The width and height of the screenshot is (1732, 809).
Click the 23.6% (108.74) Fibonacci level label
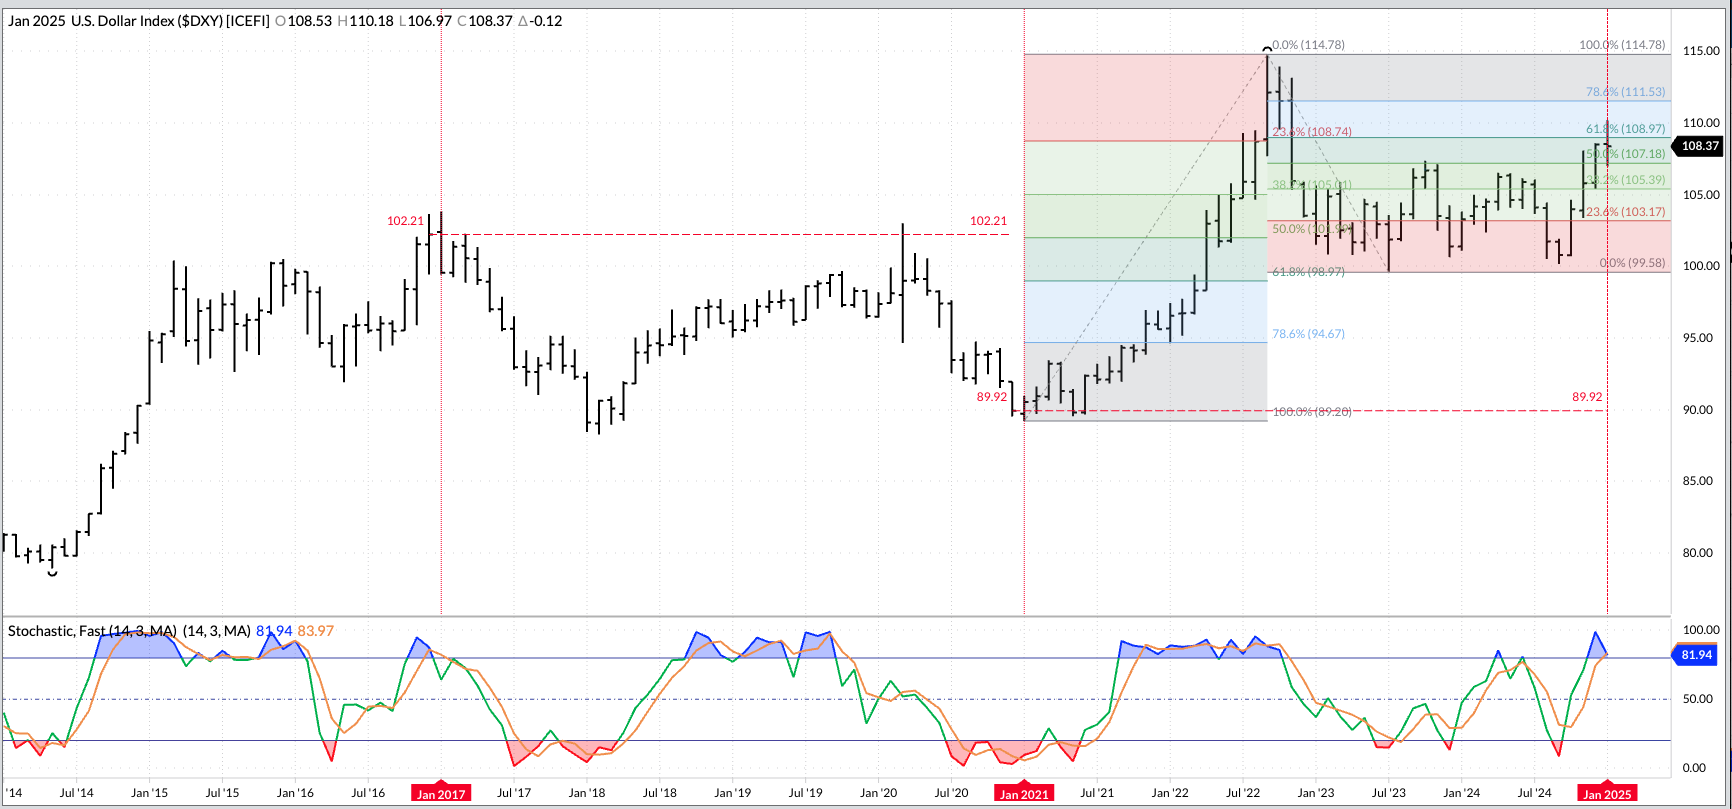pos(1312,132)
